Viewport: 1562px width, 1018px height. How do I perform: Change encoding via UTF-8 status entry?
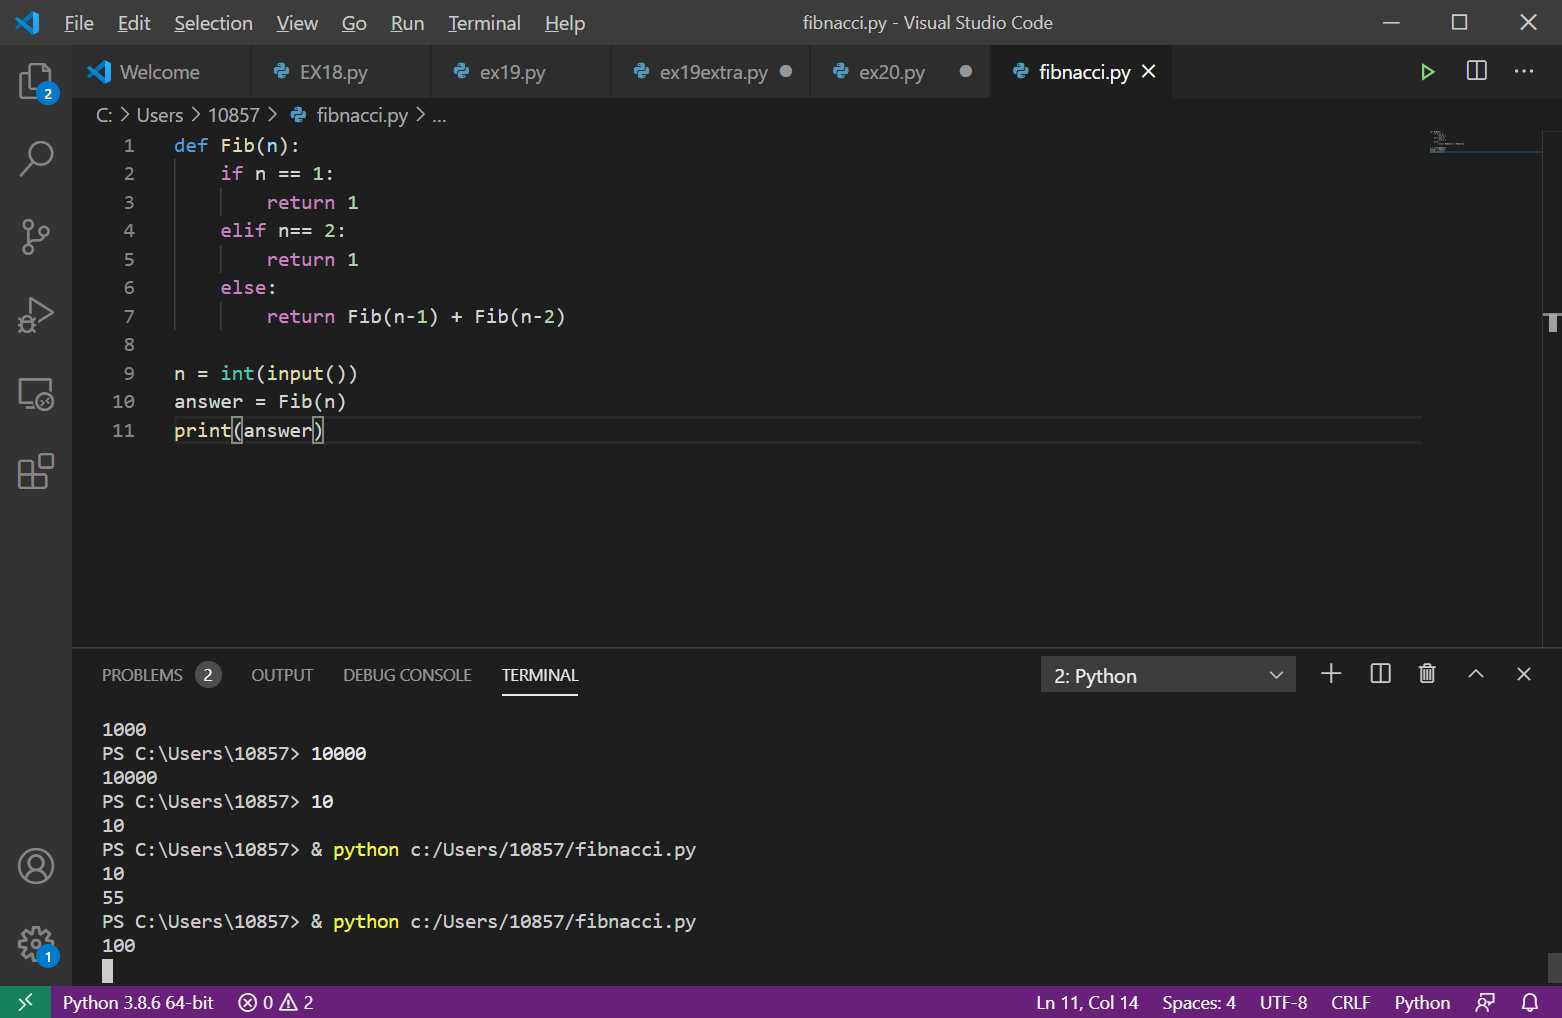[1283, 1002]
